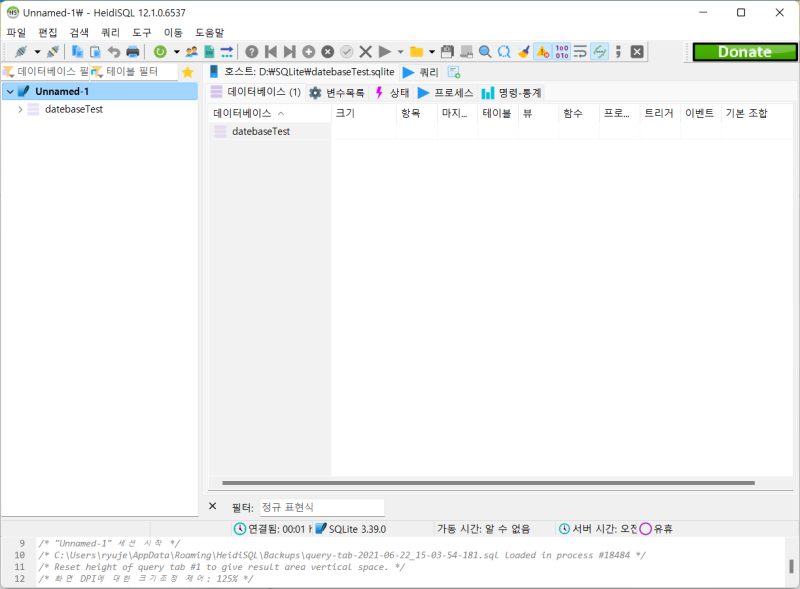Open the 편집 menu
Viewport: 800px width, 589px height.
pyautogui.click(x=48, y=32)
